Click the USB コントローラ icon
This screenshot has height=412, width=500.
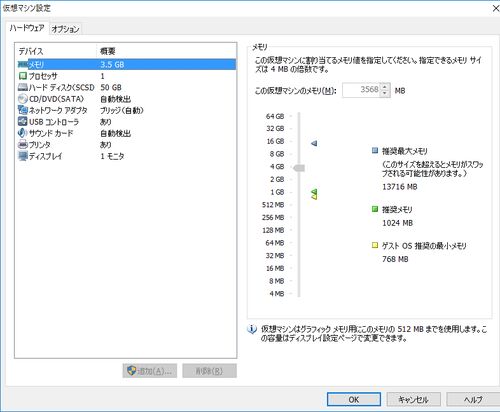(23, 121)
